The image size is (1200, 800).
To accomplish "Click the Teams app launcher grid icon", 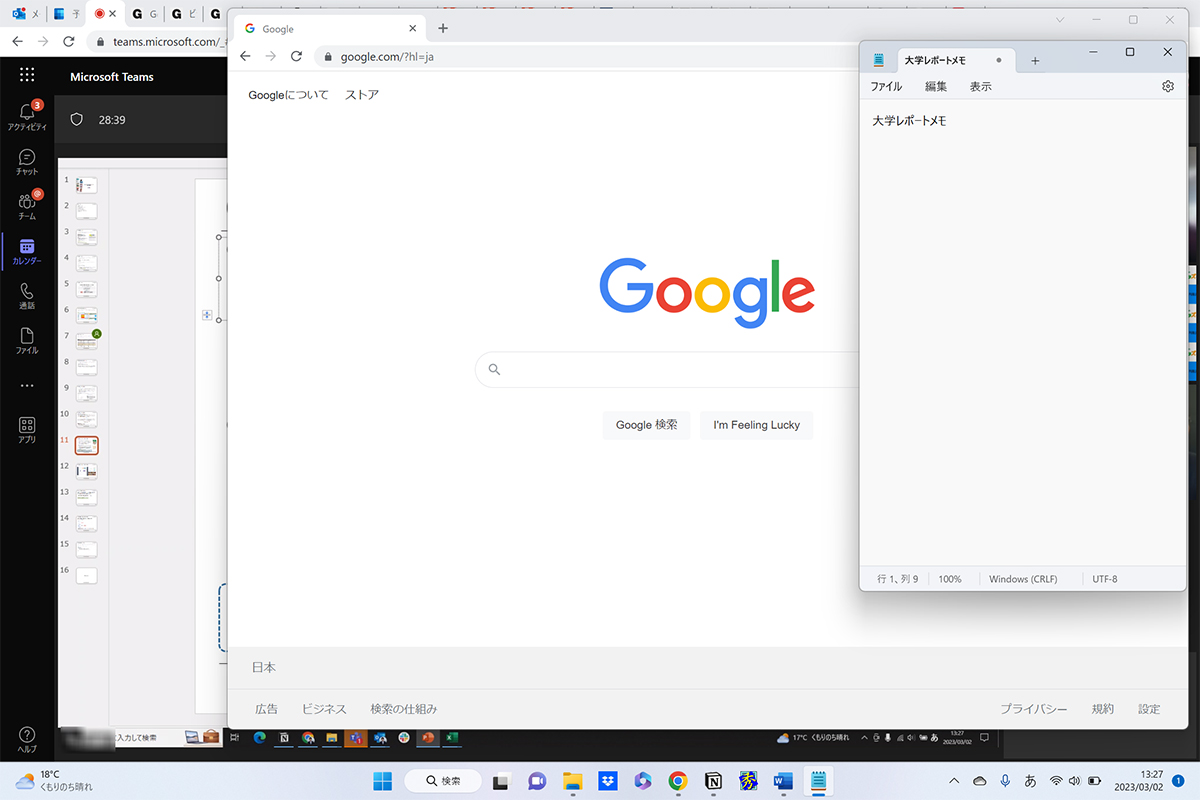I will (x=27, y=75).
